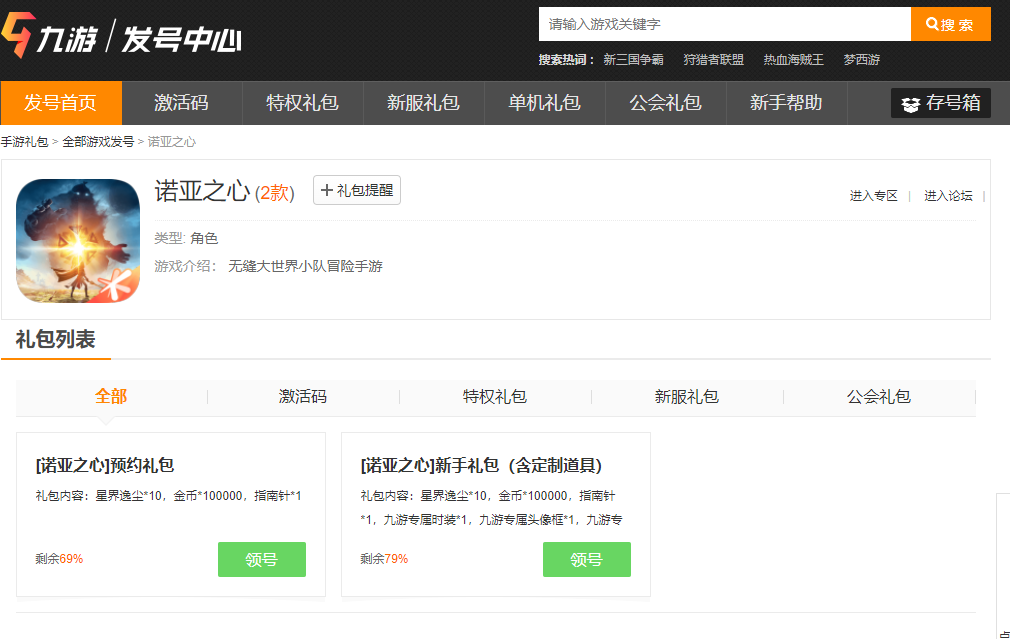Switch to 公会礼包 gift list tab
1010x639 pixels.
pos(878,397)
